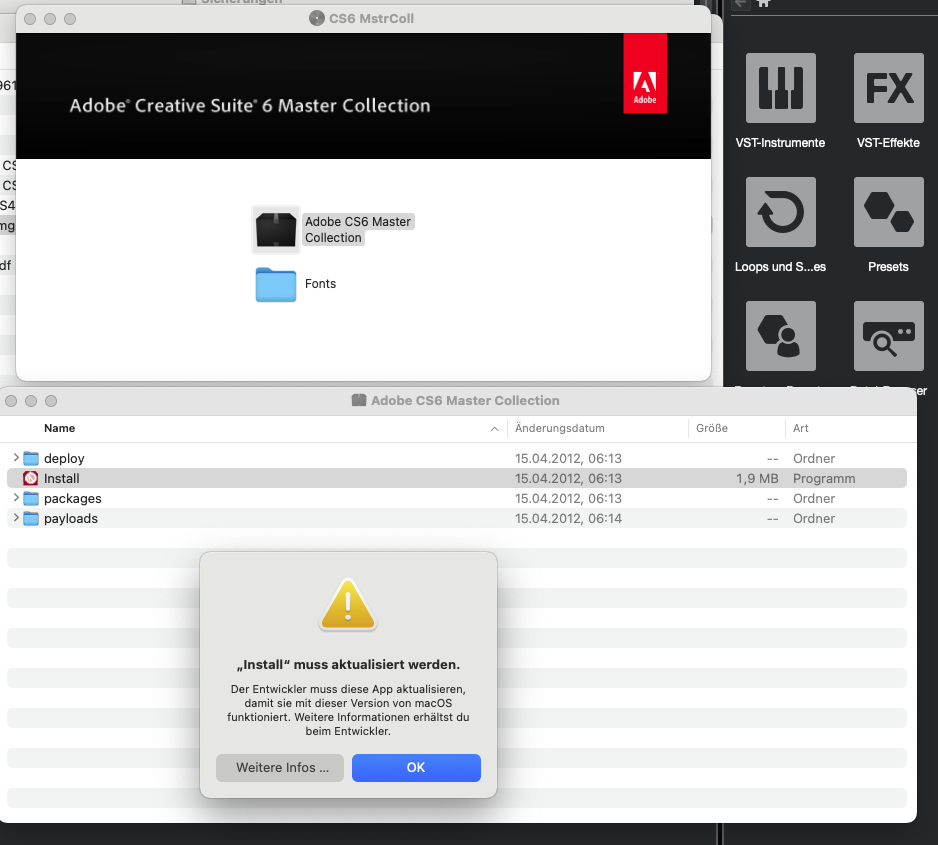Open the VST-Instrumente browser tile
Viewport: 938px width, 845px height.
point(780,88)
